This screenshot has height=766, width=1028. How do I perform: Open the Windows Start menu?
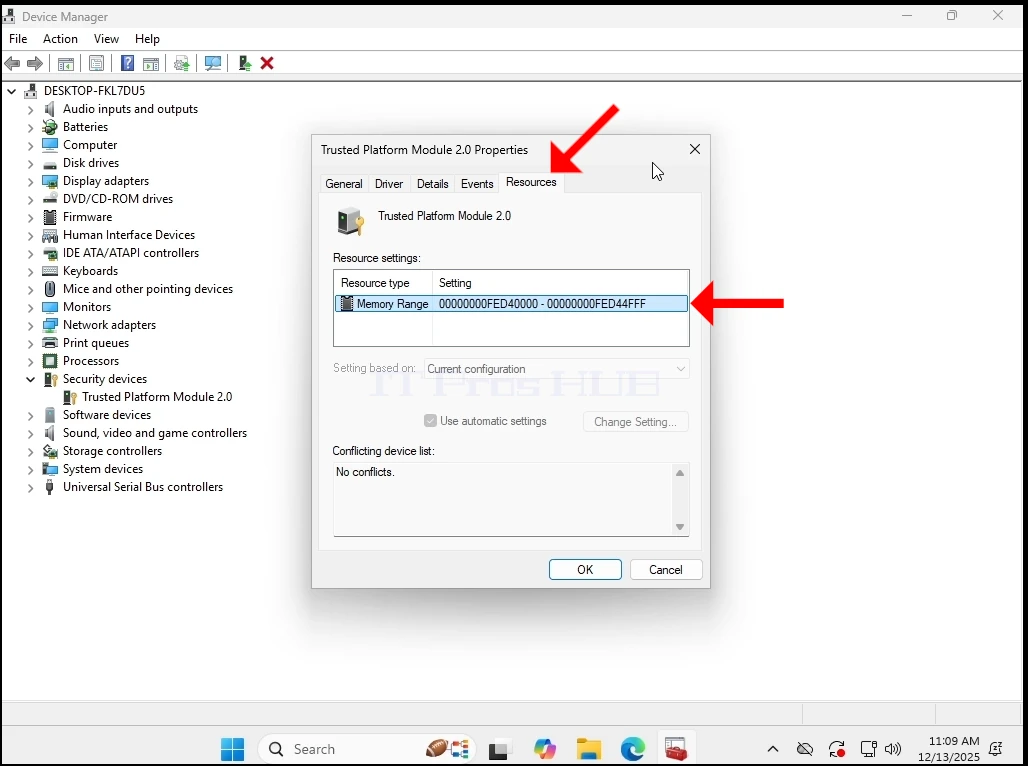tap(232, 749)
